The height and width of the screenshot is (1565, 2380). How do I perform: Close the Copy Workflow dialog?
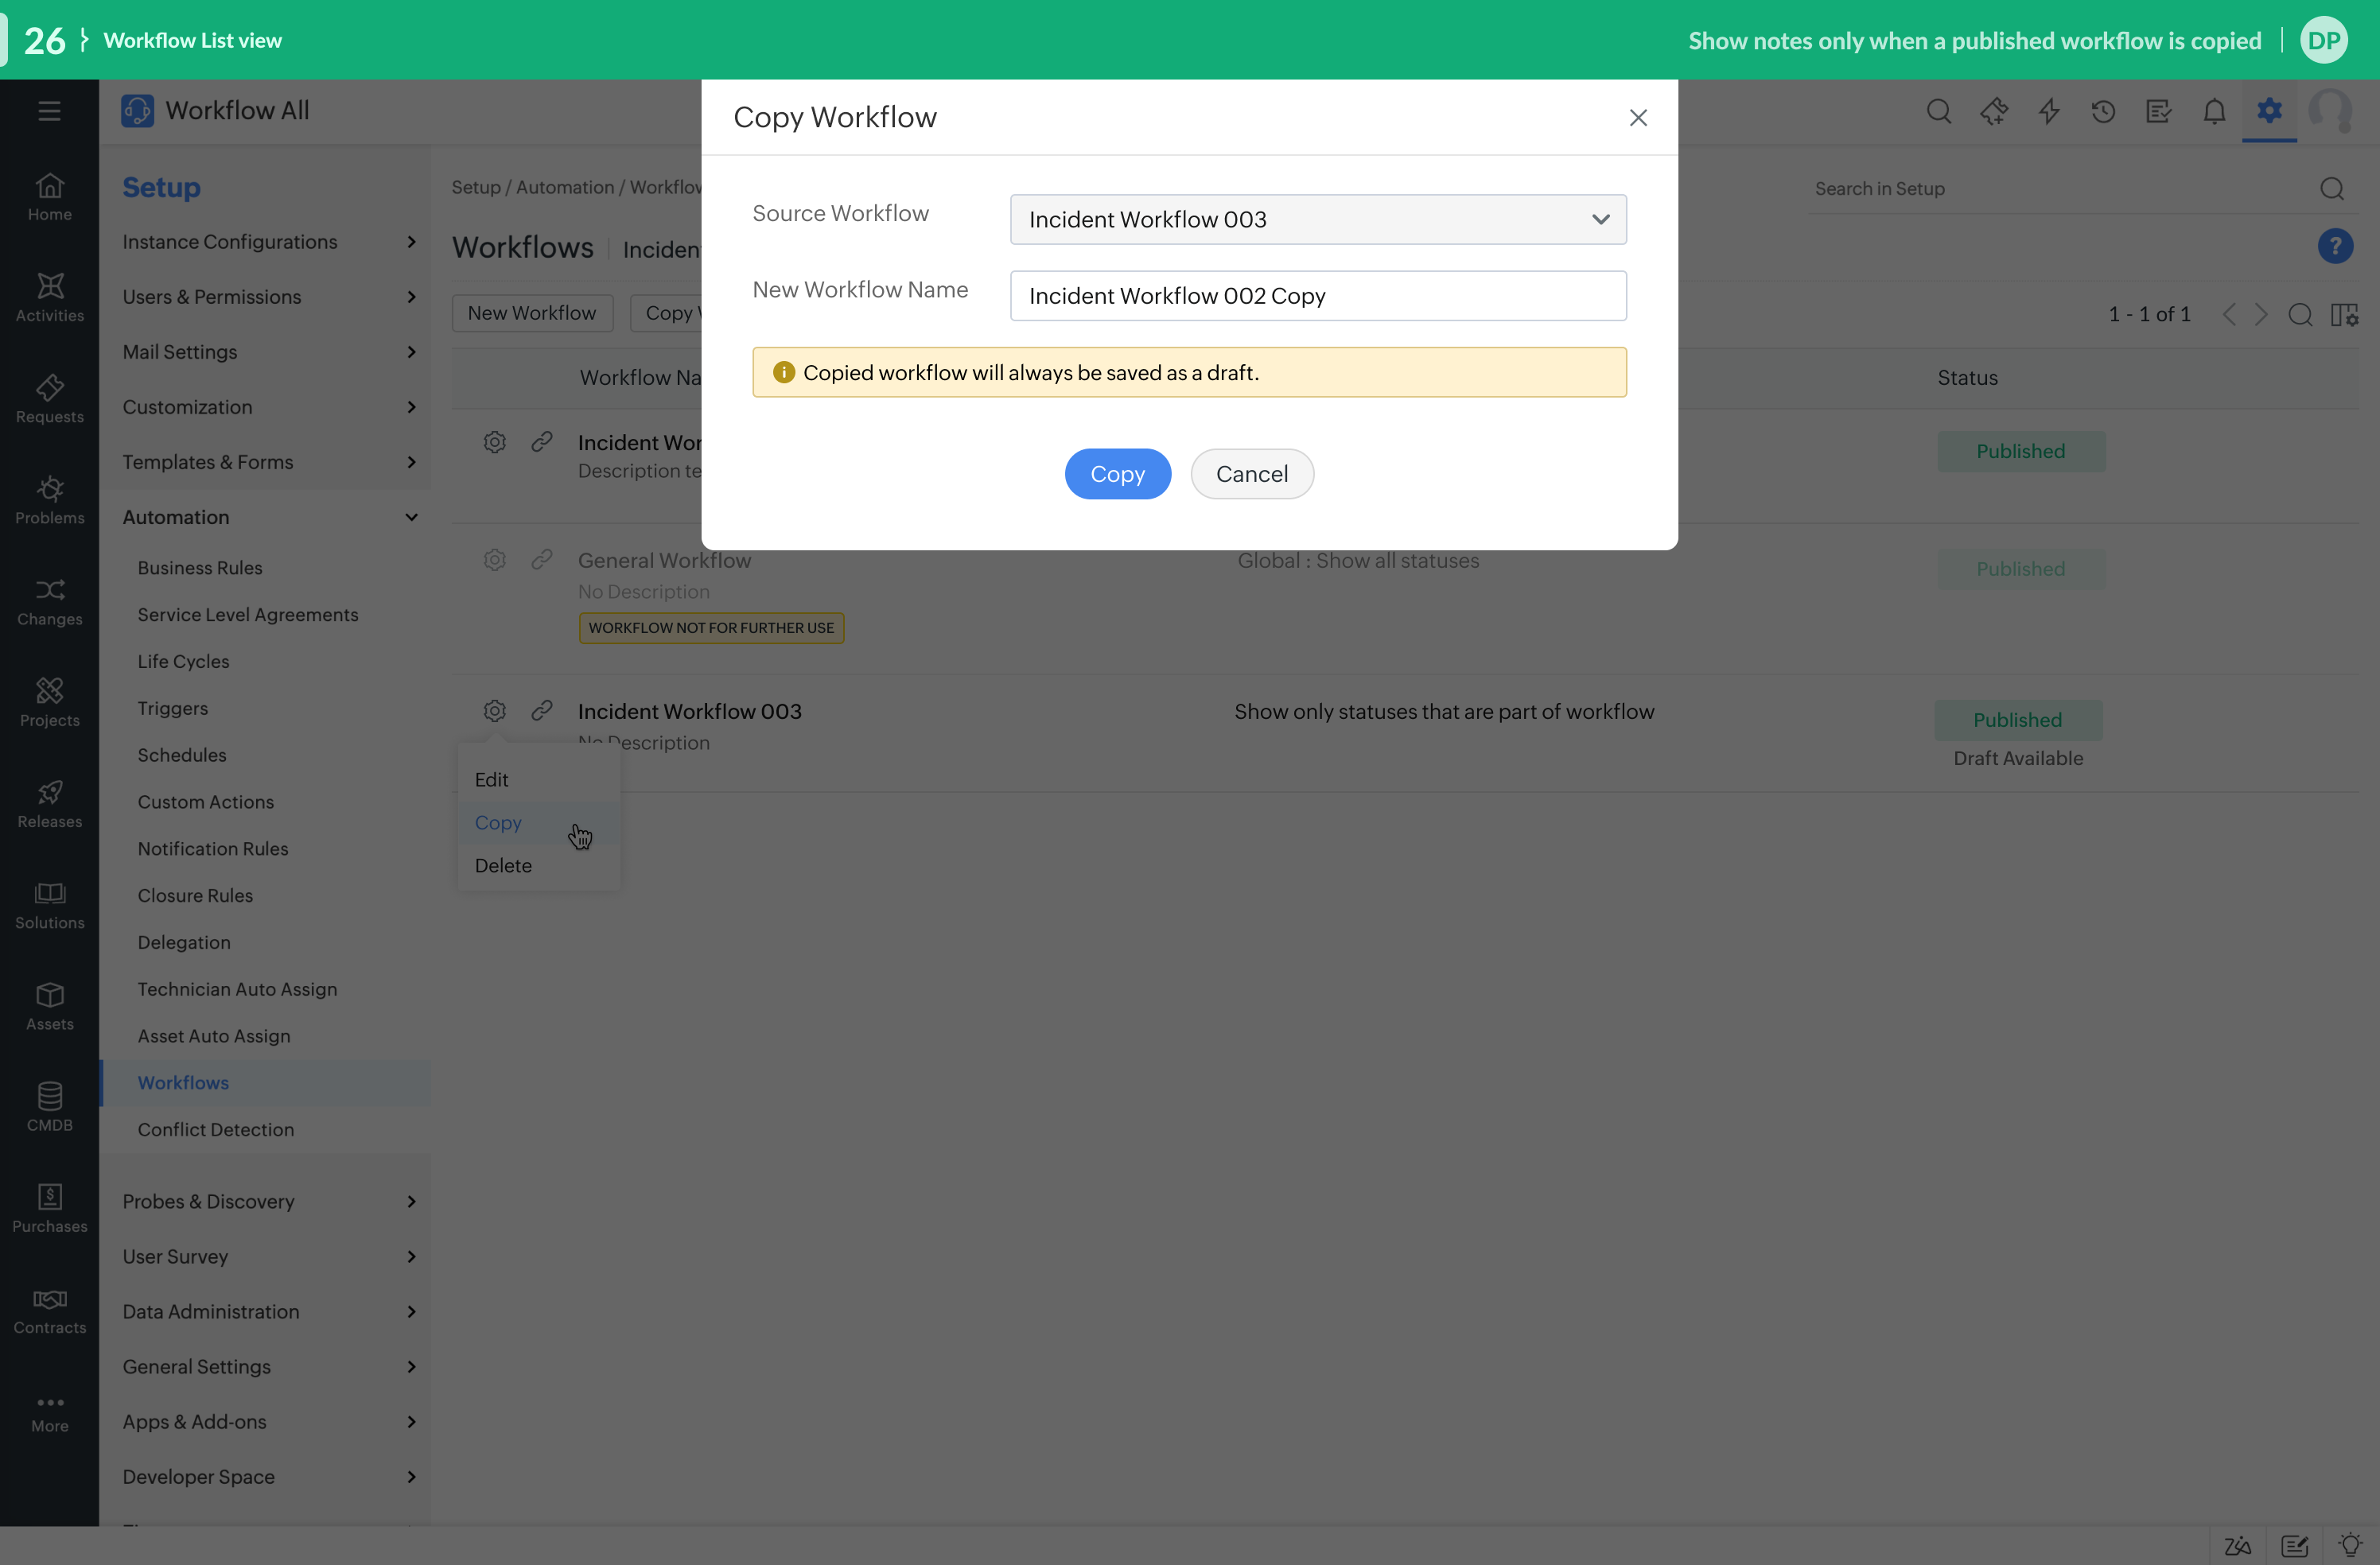point(1637,118)
